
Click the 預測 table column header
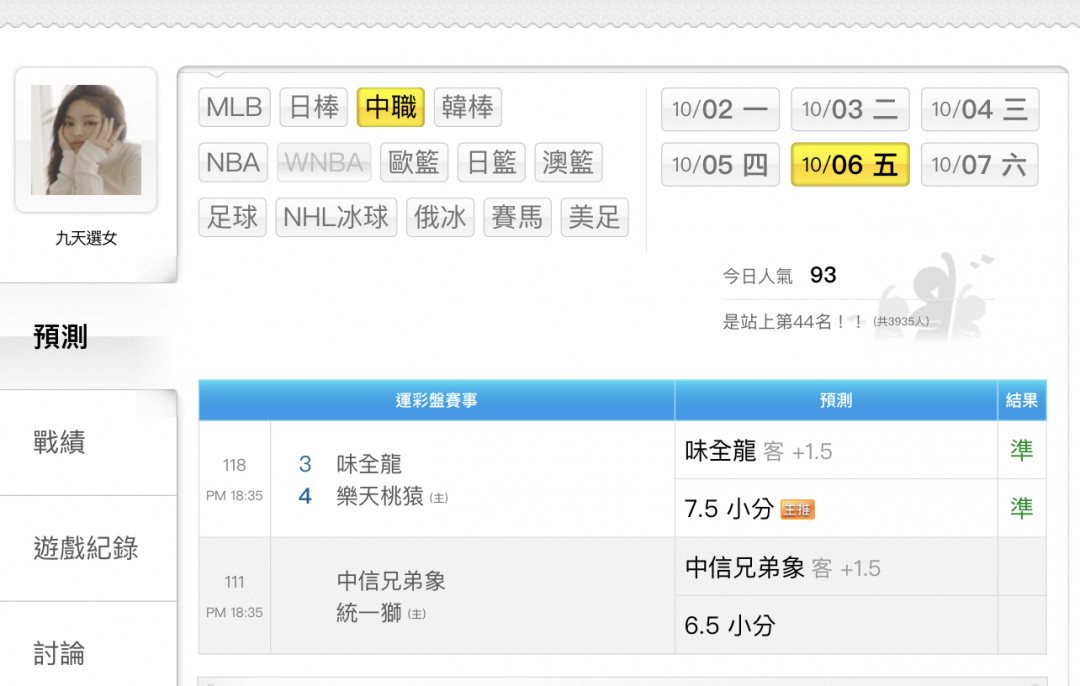[x=835, y=400]
